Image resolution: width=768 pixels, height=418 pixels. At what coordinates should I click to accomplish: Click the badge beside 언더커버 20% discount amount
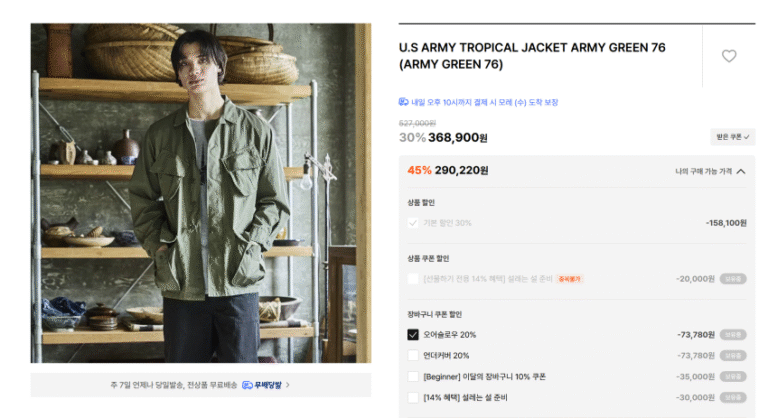pos(734,356)
